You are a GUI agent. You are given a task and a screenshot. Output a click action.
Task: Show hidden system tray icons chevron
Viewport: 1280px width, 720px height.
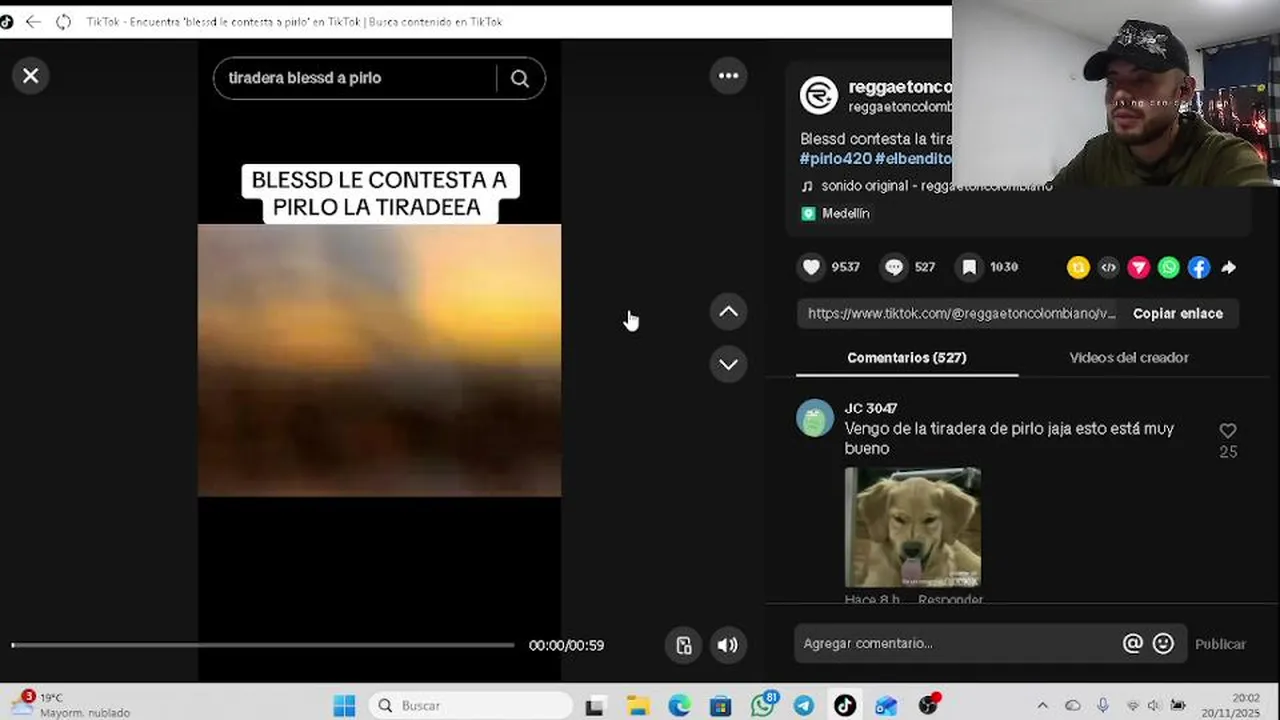[x=1042, y=705]
